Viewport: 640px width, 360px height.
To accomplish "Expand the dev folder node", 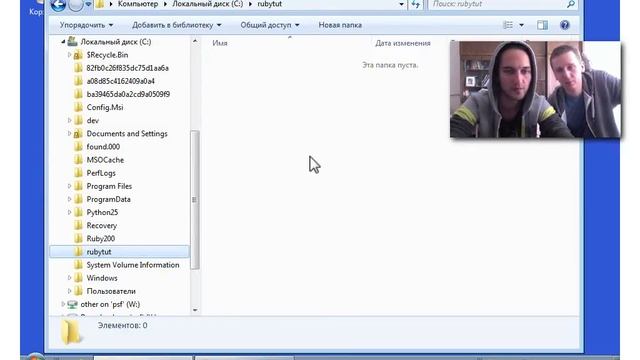I will (x=69, y=120).
